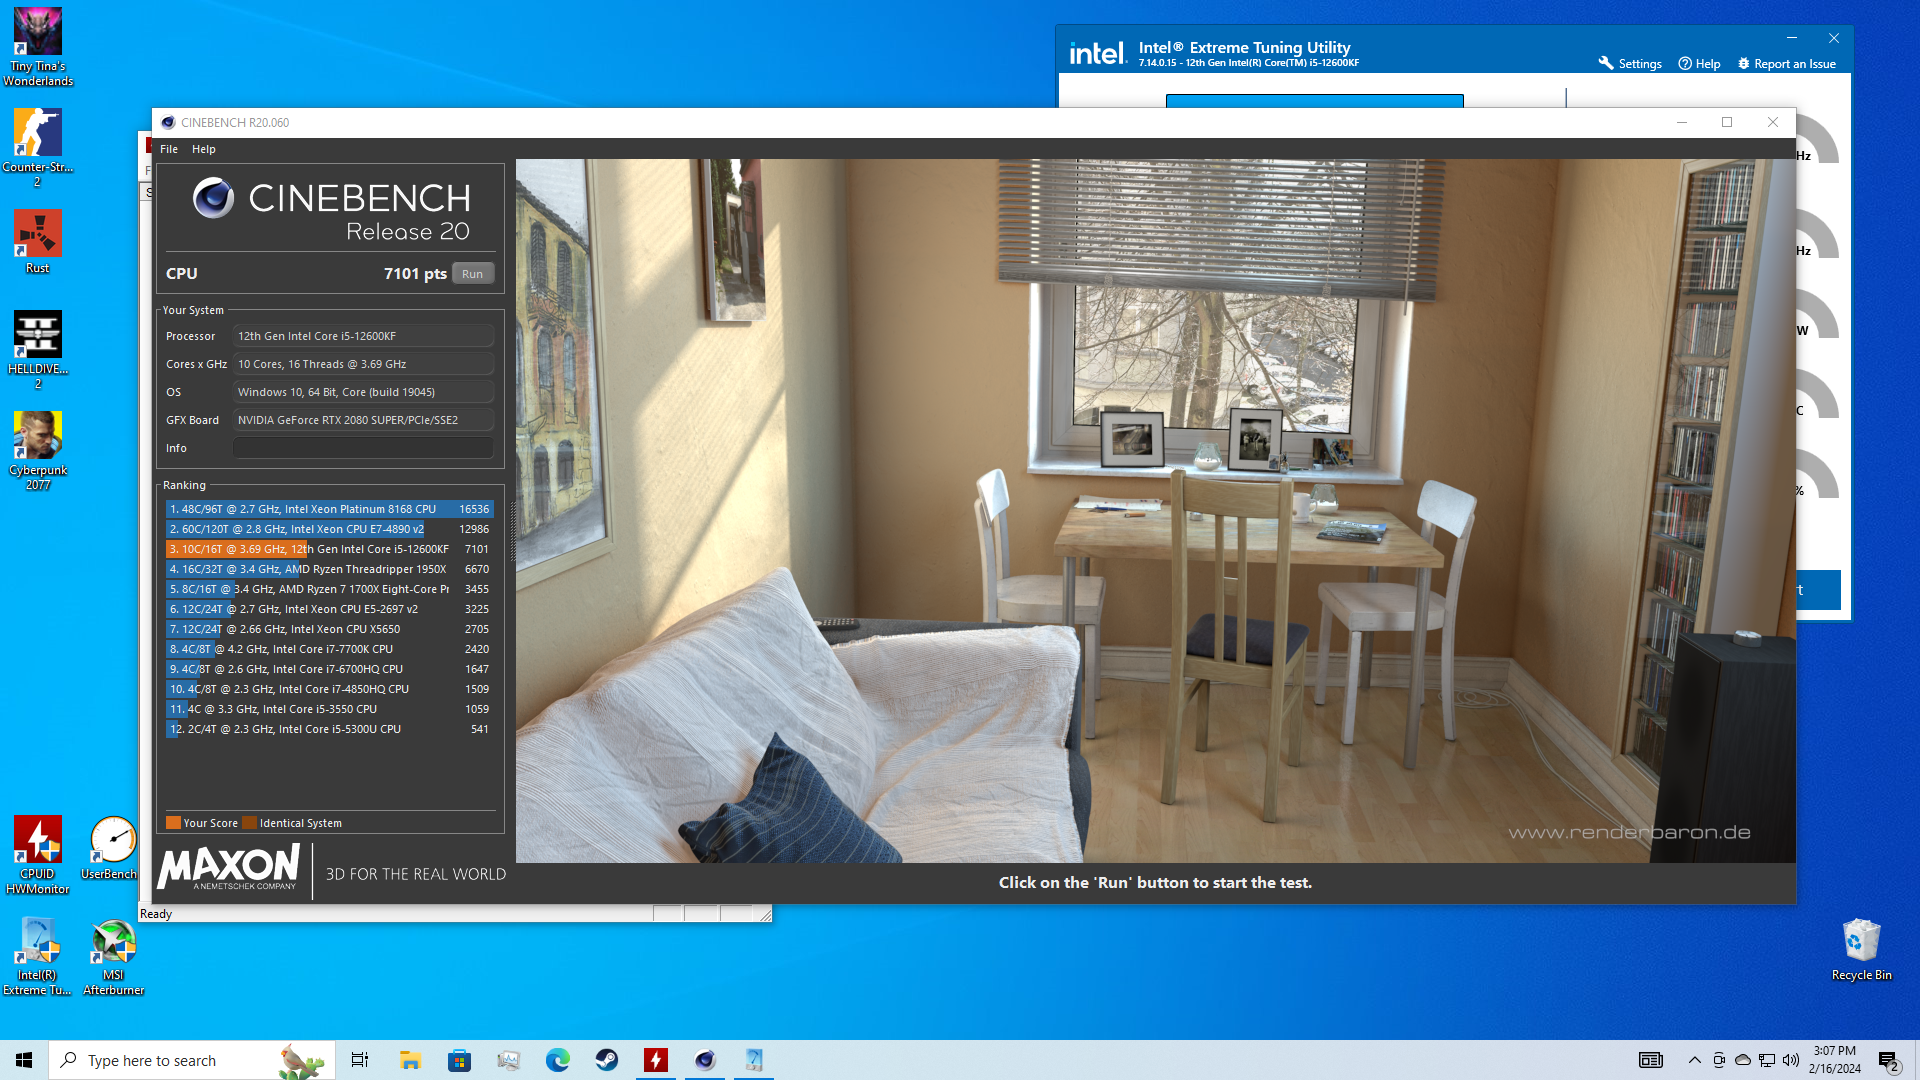Click the OneDrive tray icon
Screen dimensions: 1920x1080
(1743, 1060)
